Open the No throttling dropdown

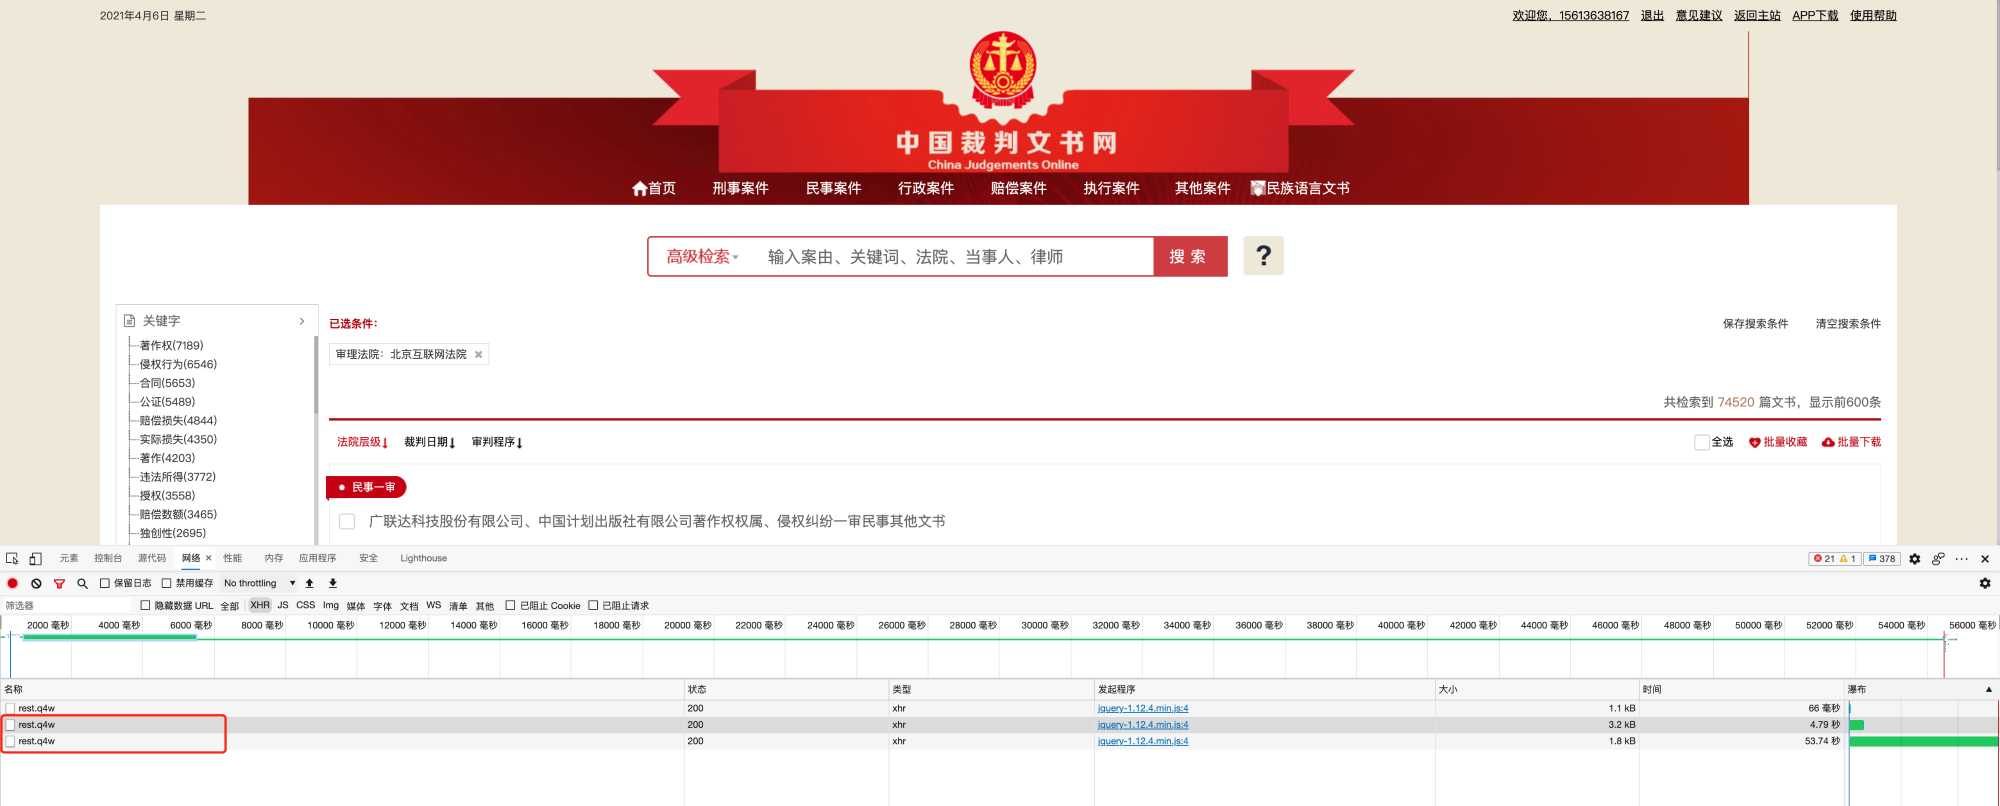[259, 583]
